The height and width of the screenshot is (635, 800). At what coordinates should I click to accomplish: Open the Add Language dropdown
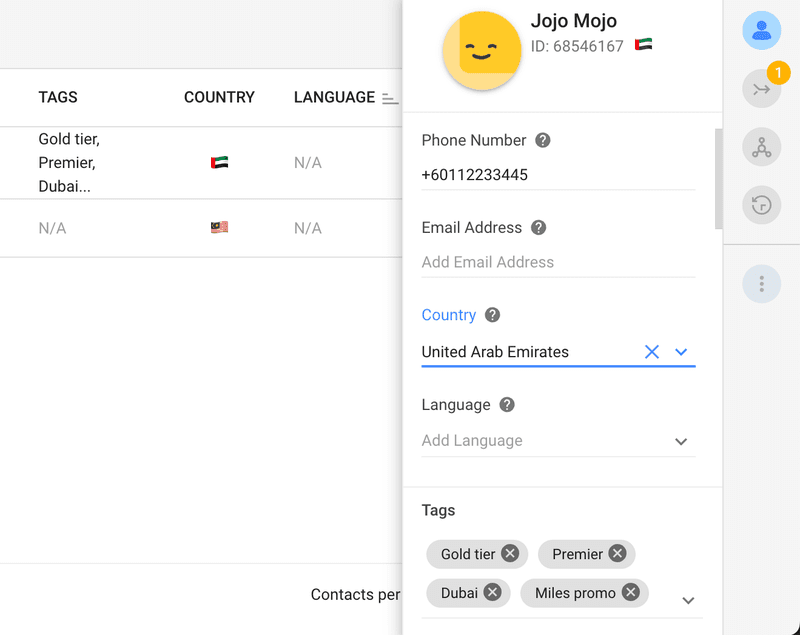point(558,441)
